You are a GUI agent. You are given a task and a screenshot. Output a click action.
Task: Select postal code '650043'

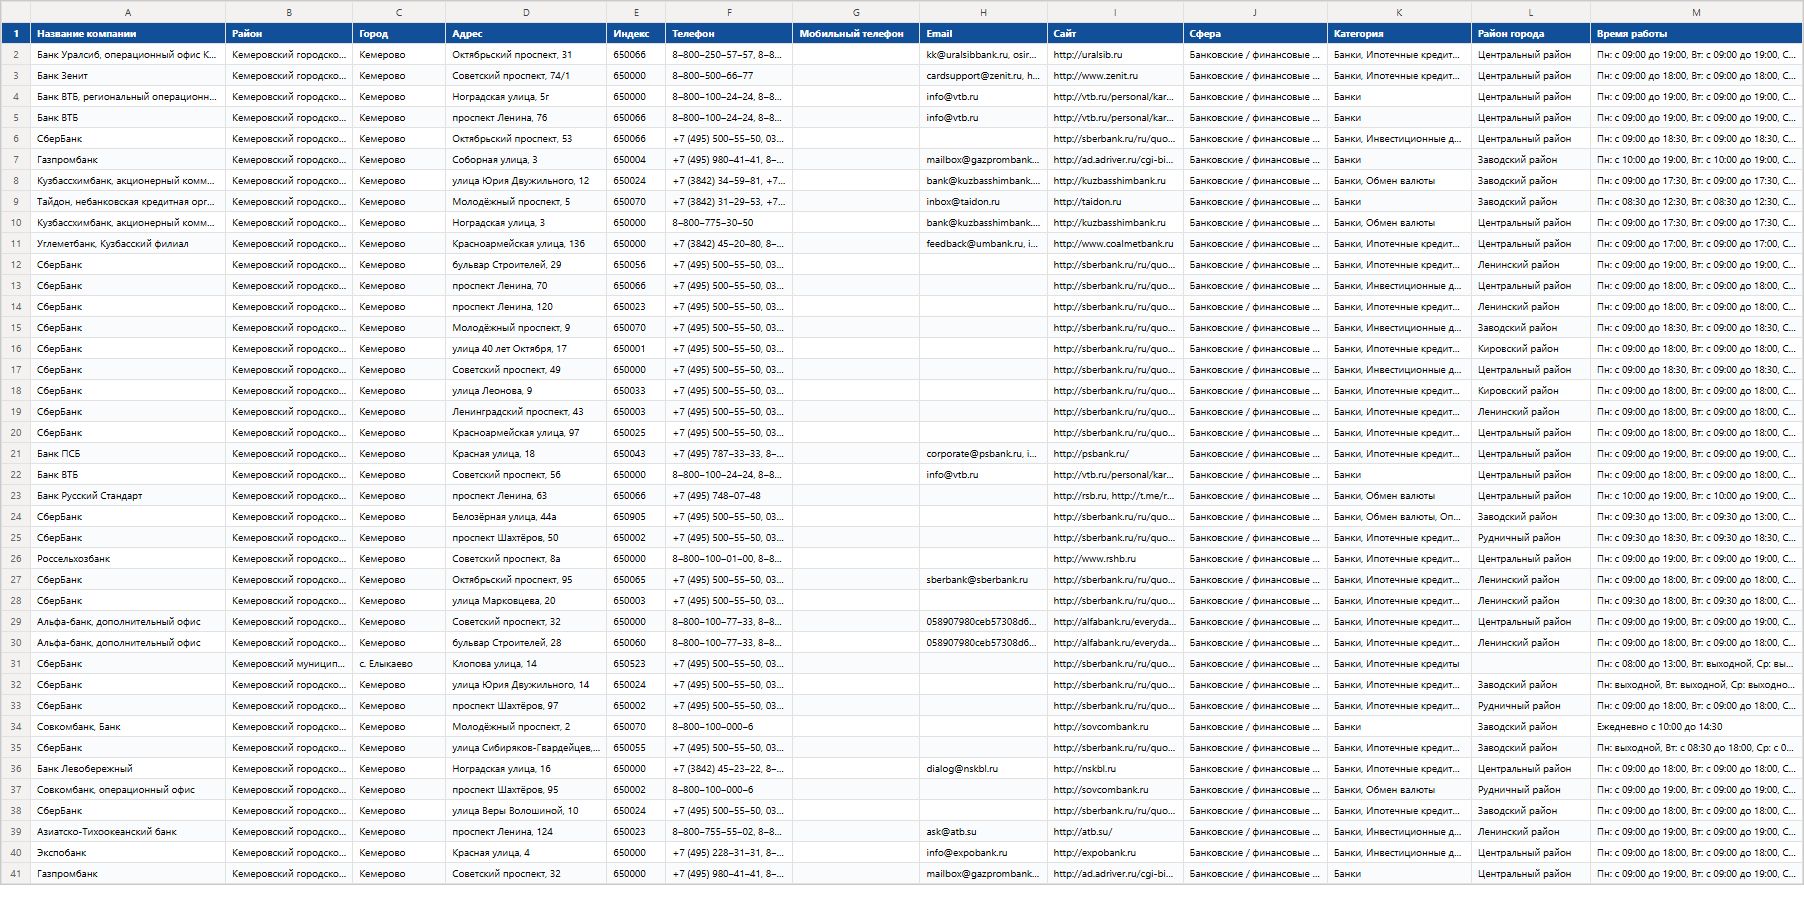(636, 454)
